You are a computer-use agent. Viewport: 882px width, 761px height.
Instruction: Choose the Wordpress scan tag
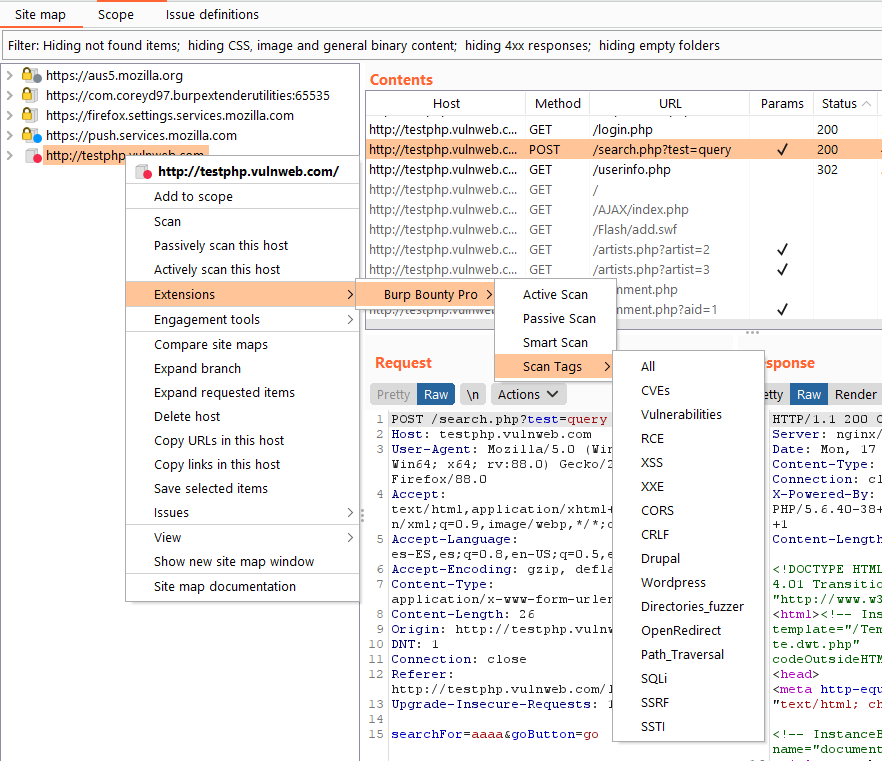click(688, 583)
